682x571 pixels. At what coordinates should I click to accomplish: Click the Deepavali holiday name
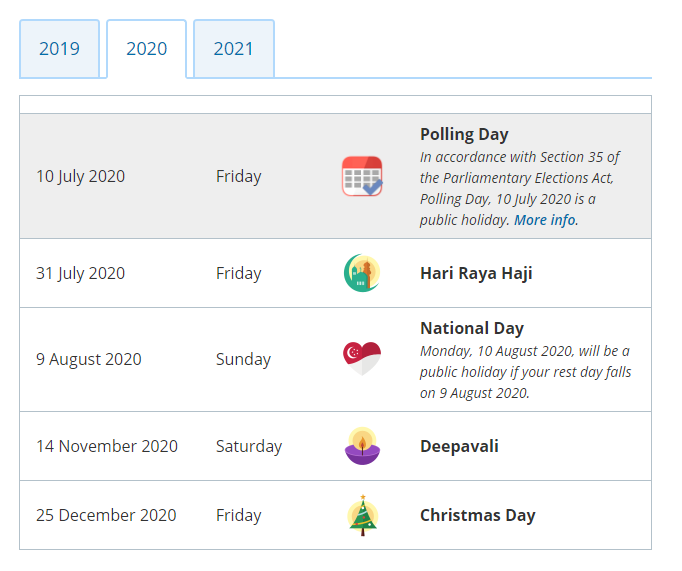[x=459, y=446]
